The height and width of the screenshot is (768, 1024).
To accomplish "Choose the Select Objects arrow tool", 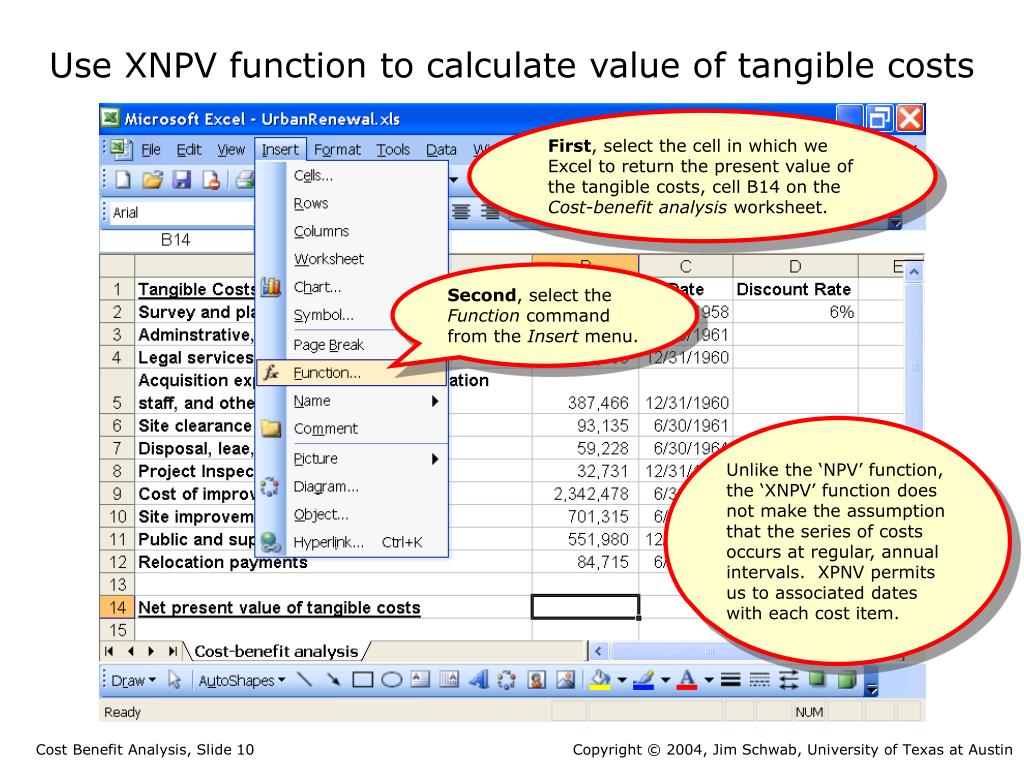I will pyautogui.click(x=174, y=680).
